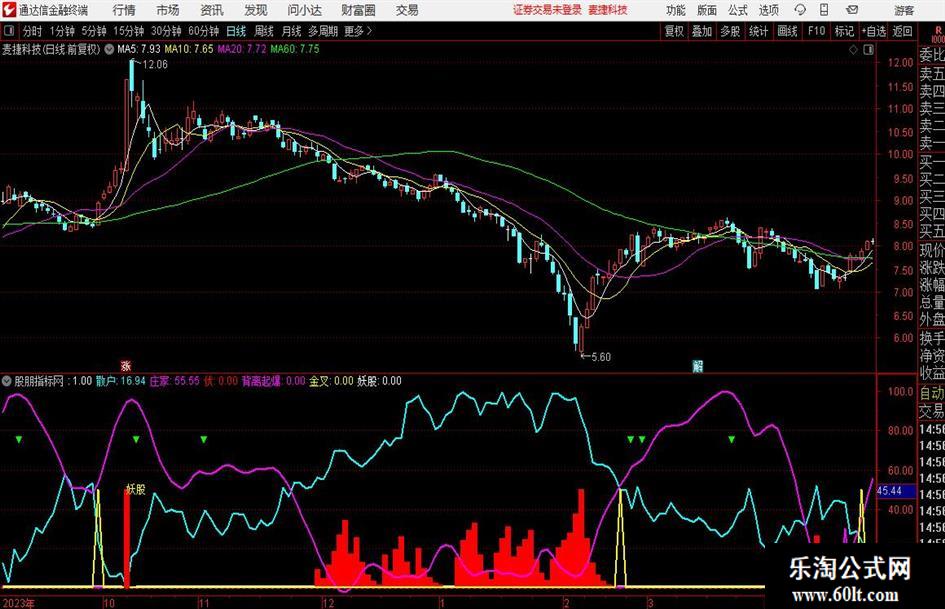Click the 复权 toolbar button
945x609 pixels.
coord(674,31)
